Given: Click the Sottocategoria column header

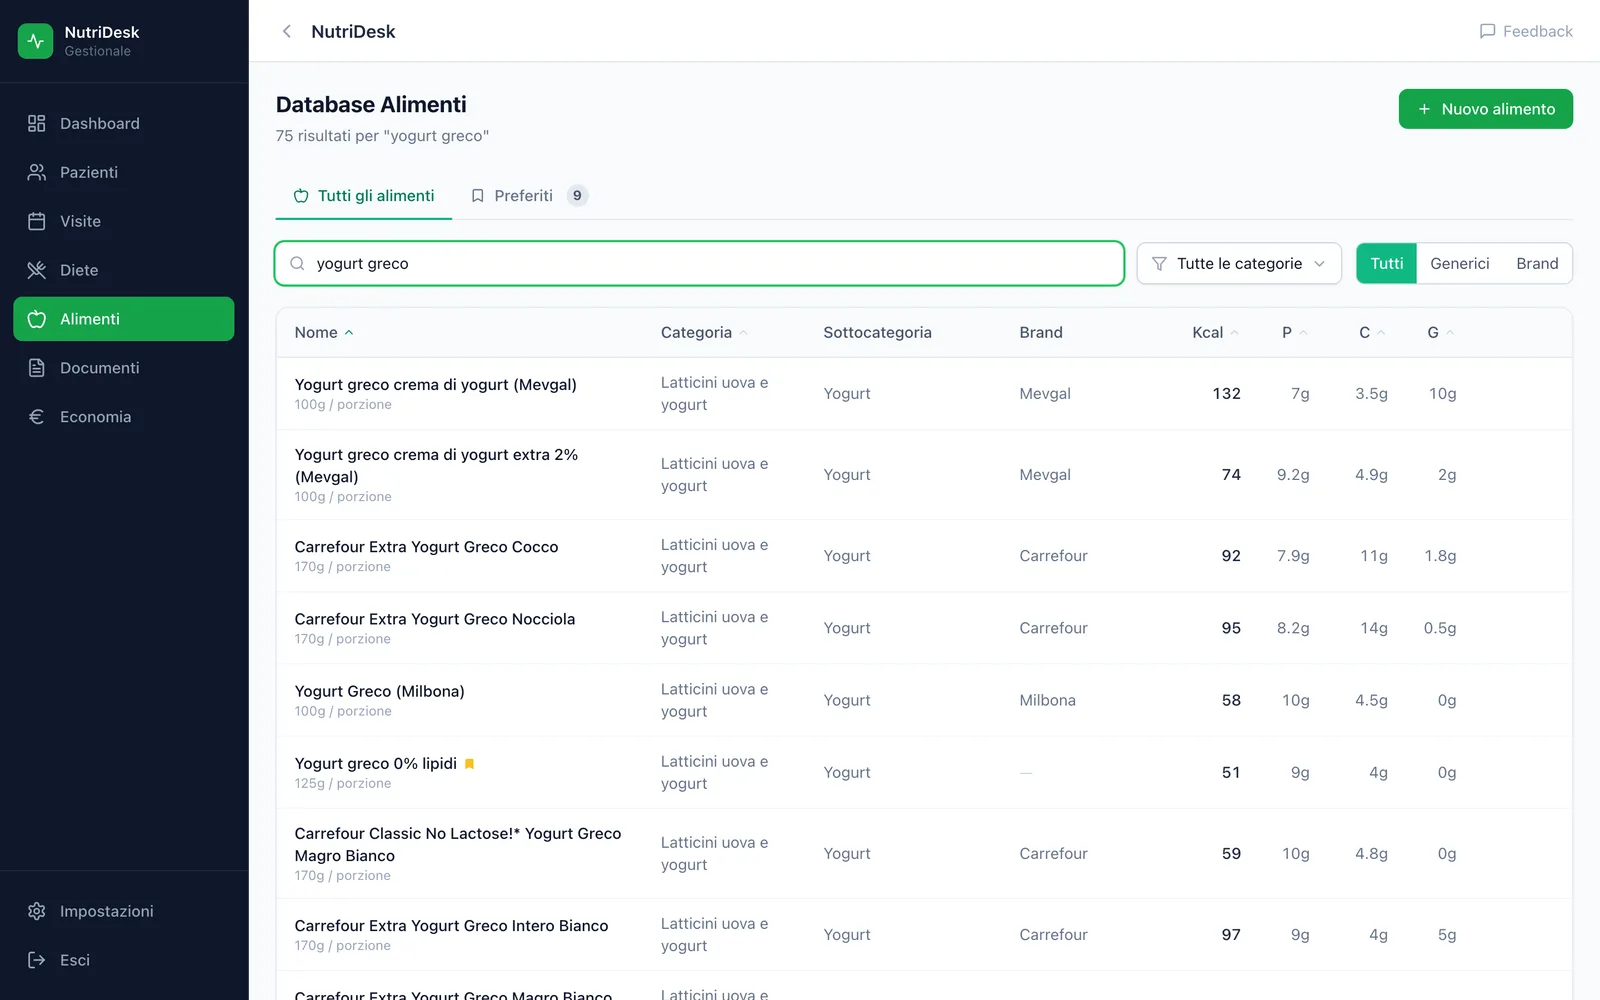Looking at the screenshot, I should click(877, 333).
